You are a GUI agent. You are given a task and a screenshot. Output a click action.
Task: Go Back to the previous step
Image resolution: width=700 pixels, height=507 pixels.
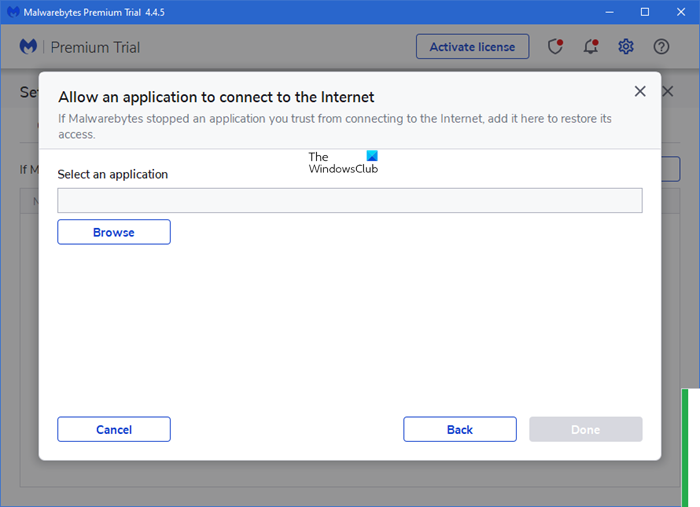[460, 429]
